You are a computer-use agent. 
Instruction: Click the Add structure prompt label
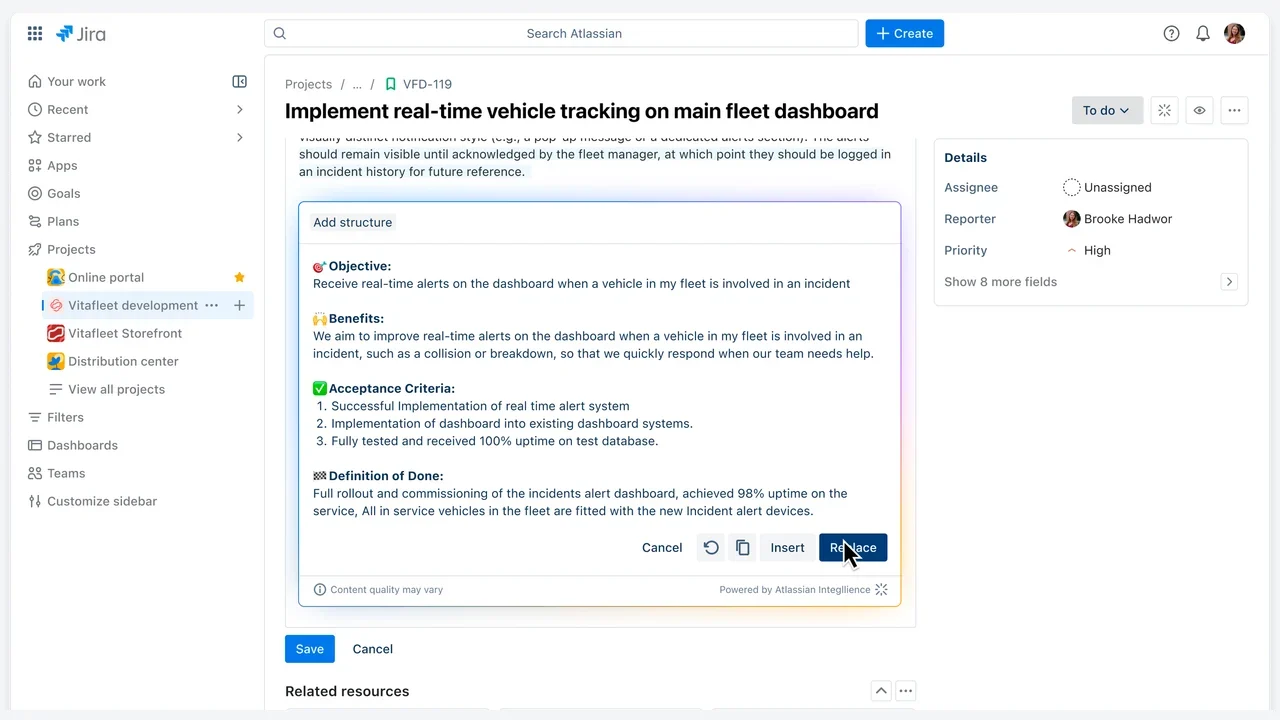pyautogui.click(x=353, y=222)
